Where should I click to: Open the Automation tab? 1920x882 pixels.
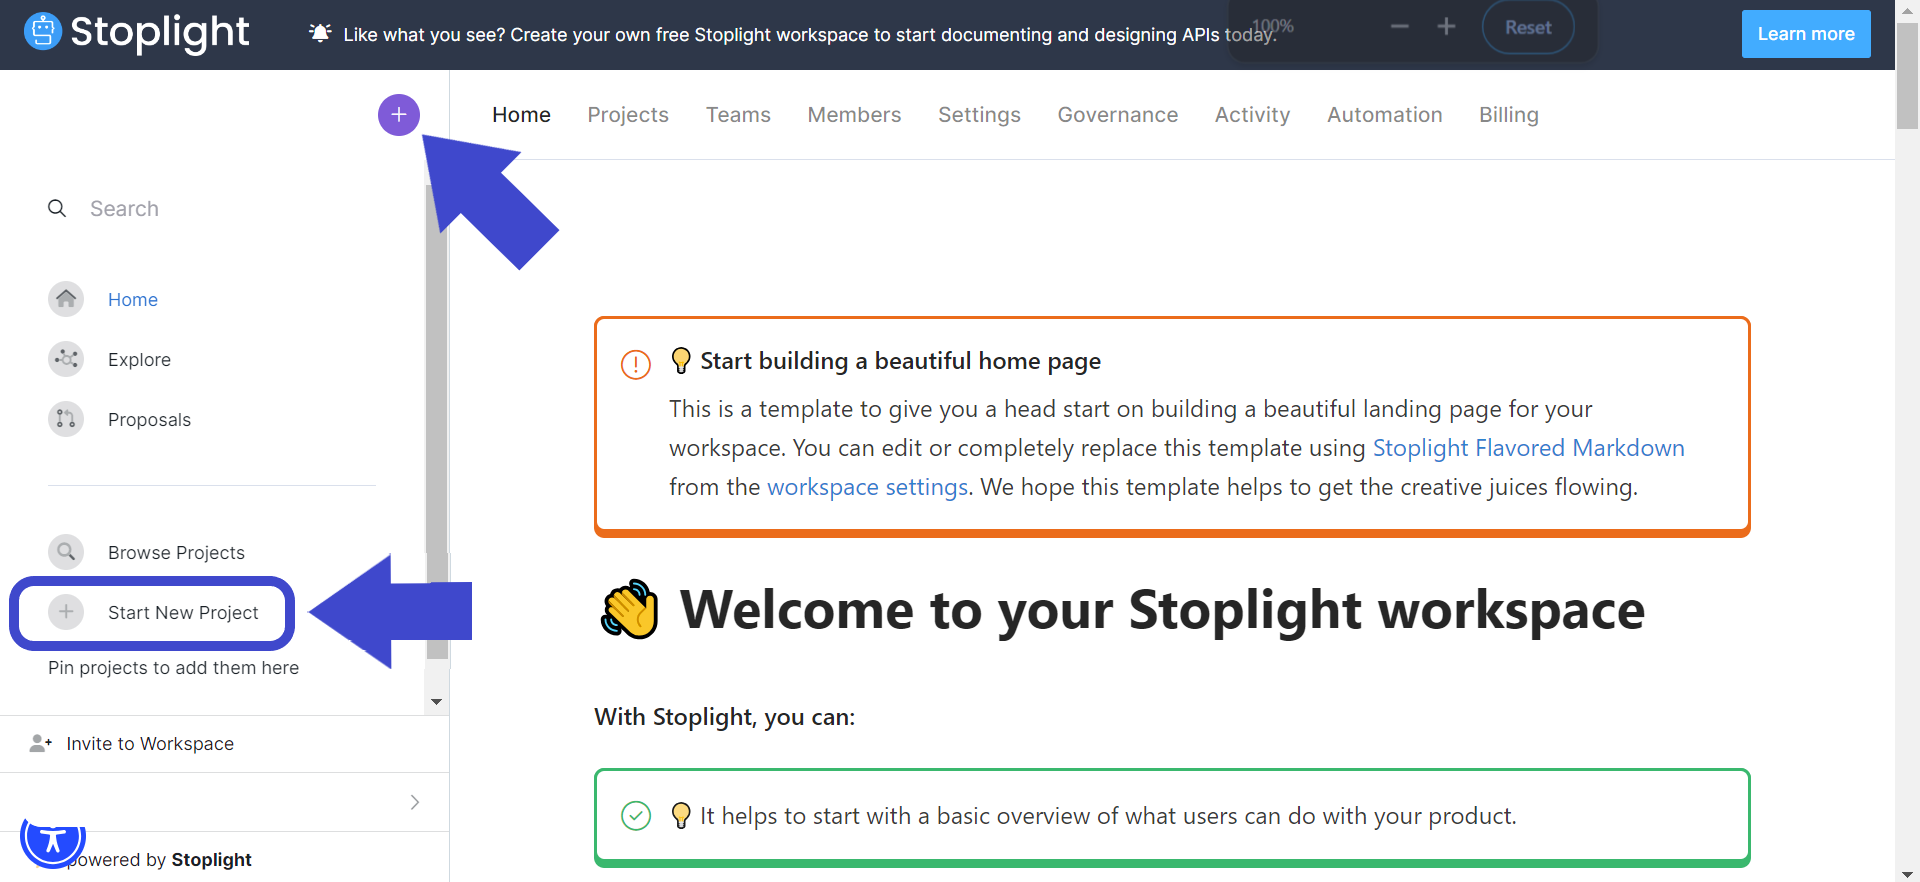point(1384,115)
